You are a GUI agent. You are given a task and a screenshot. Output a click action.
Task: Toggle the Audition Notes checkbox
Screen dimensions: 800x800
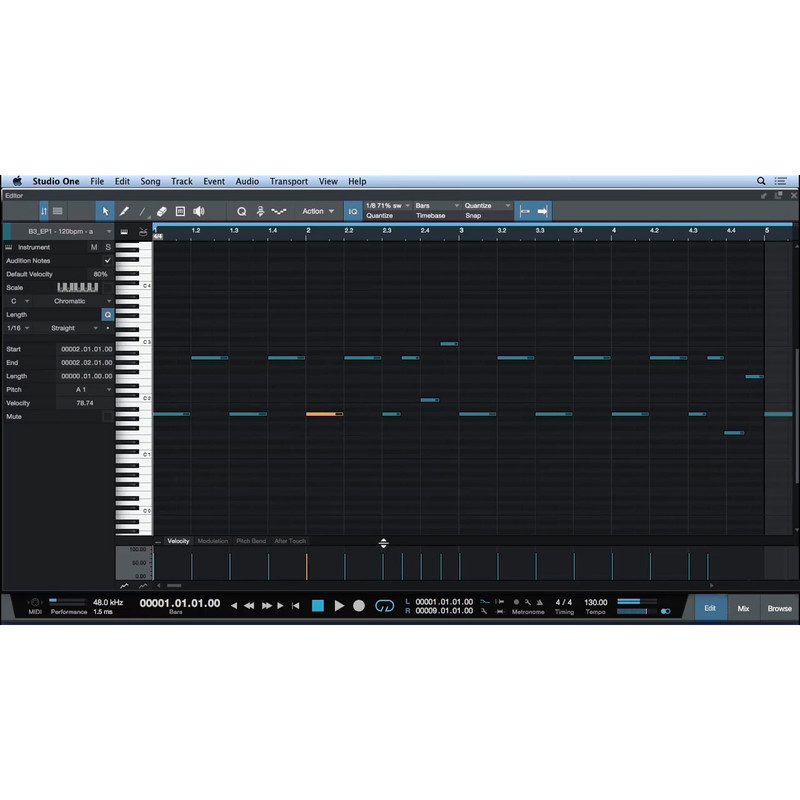pos(108,260)
